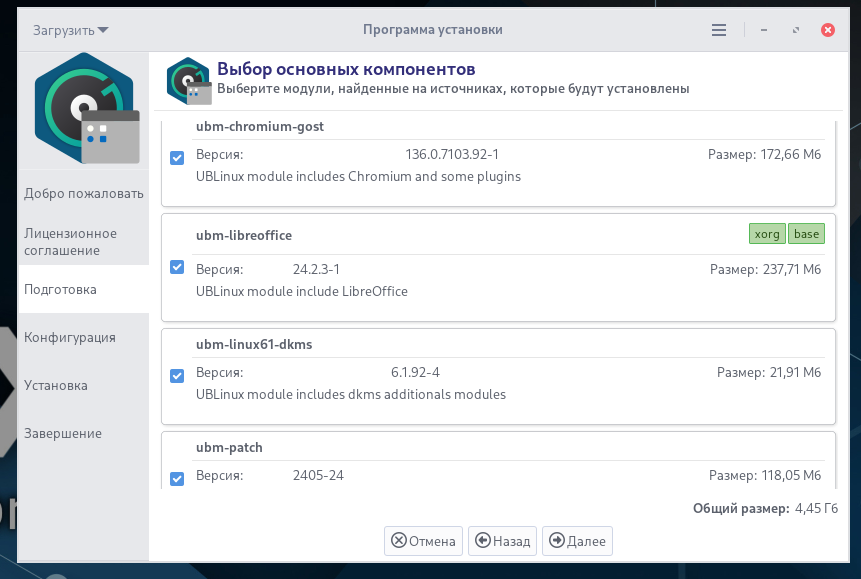
Task: Go to Добро пожаловать step in sidebar
Action: click(83, 193)
